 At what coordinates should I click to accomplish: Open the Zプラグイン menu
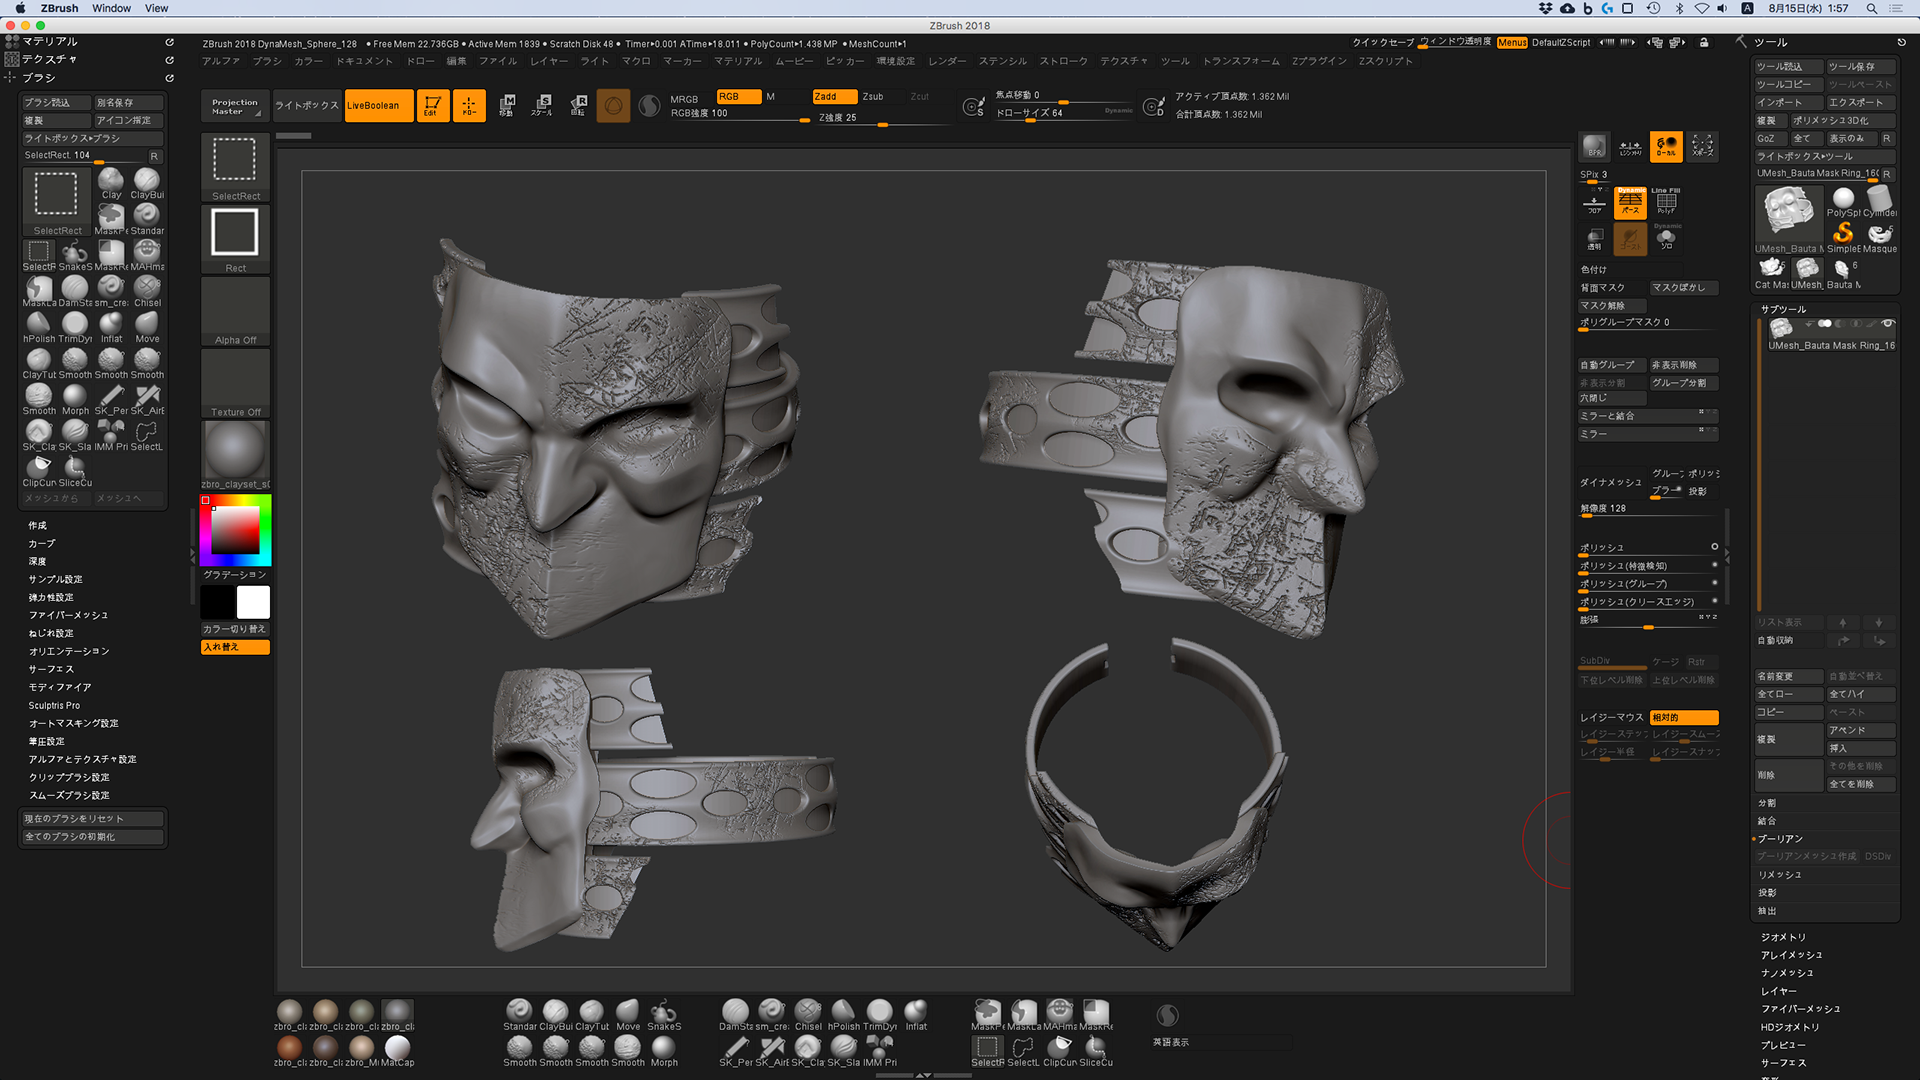(x=1319, y=61)
